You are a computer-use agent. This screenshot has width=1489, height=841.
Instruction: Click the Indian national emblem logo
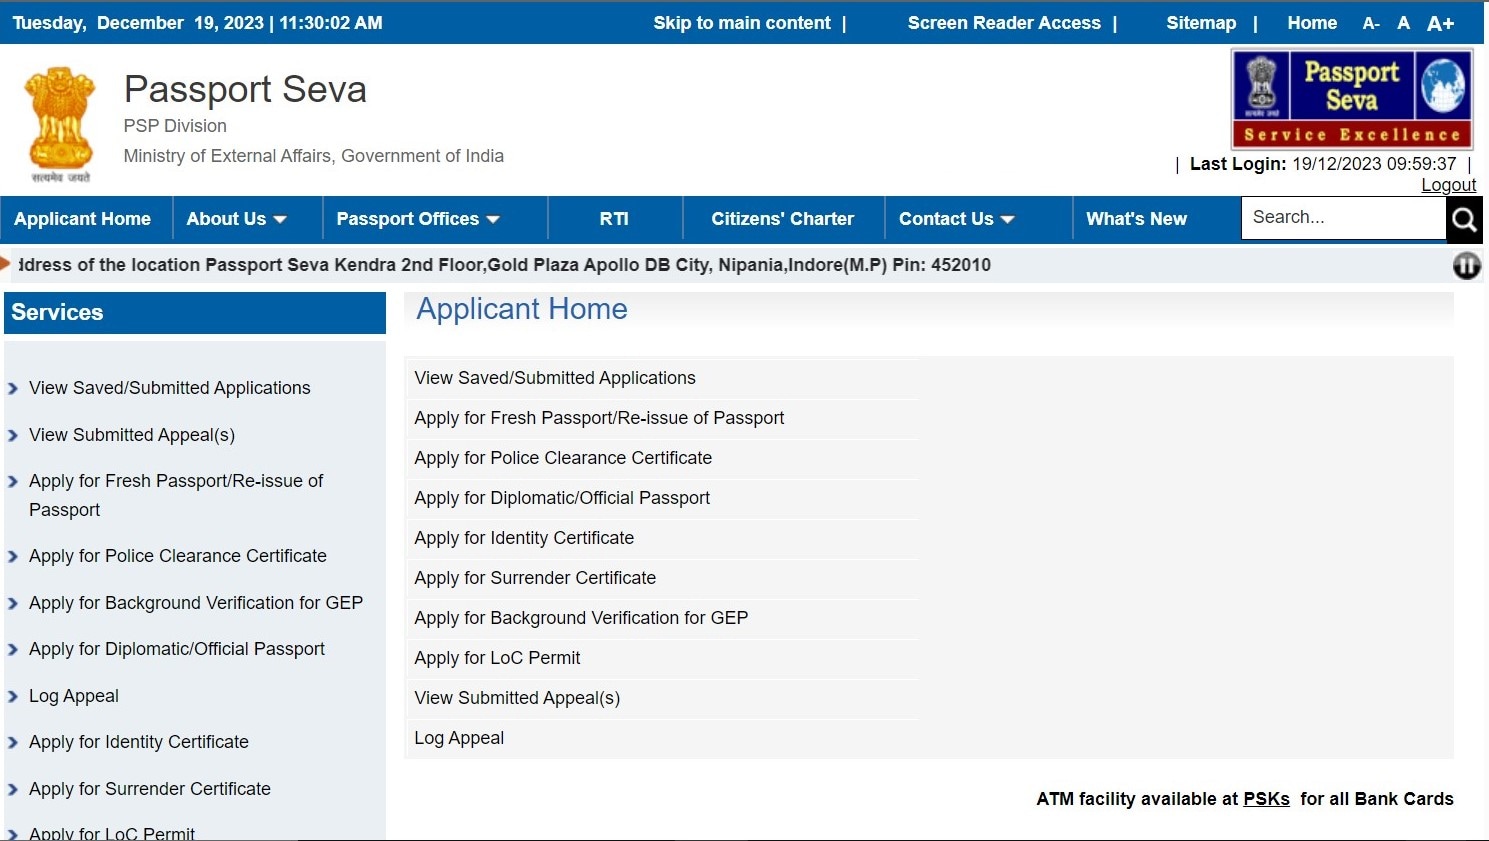pos(60,122)
